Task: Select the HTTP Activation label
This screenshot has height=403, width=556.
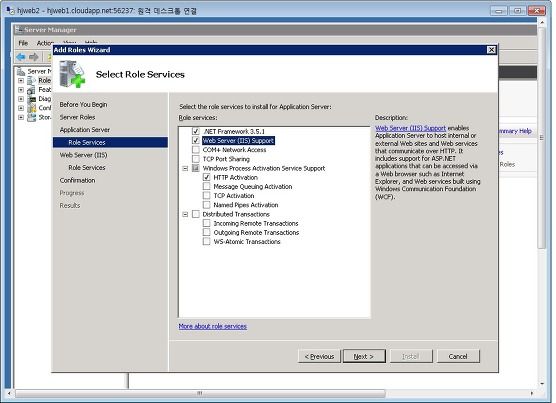Action: coord(235,177)
